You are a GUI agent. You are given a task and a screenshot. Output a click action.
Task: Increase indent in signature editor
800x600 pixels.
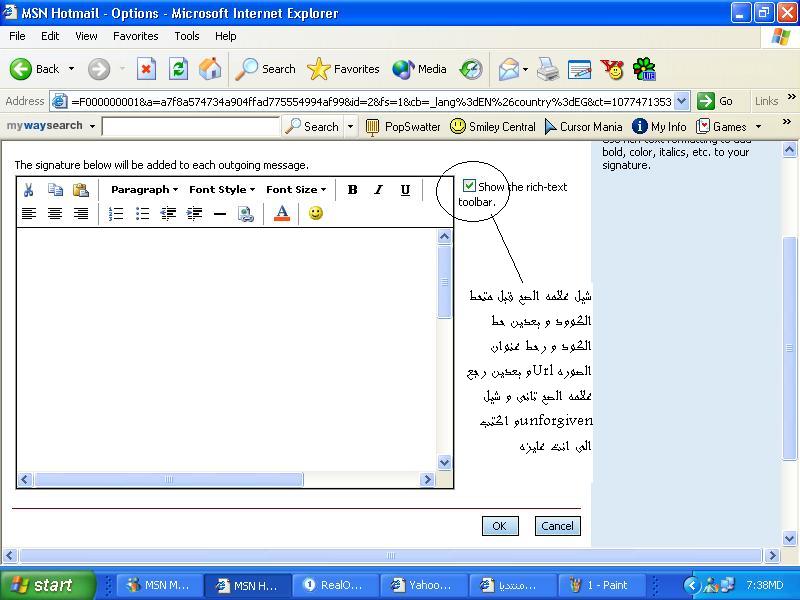[194, 213]
